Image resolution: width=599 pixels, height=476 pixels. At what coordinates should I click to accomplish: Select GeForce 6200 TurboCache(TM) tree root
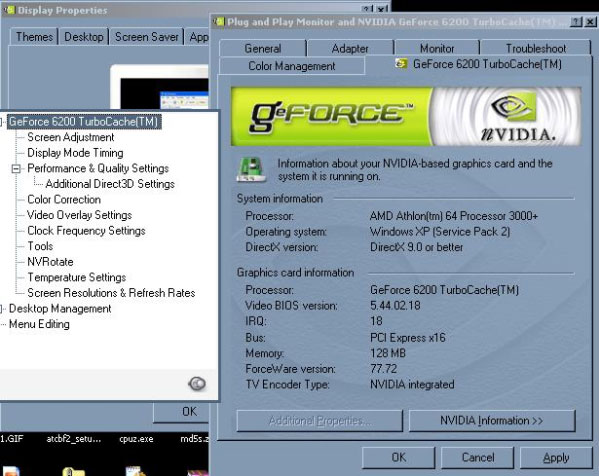pos(84,121)
